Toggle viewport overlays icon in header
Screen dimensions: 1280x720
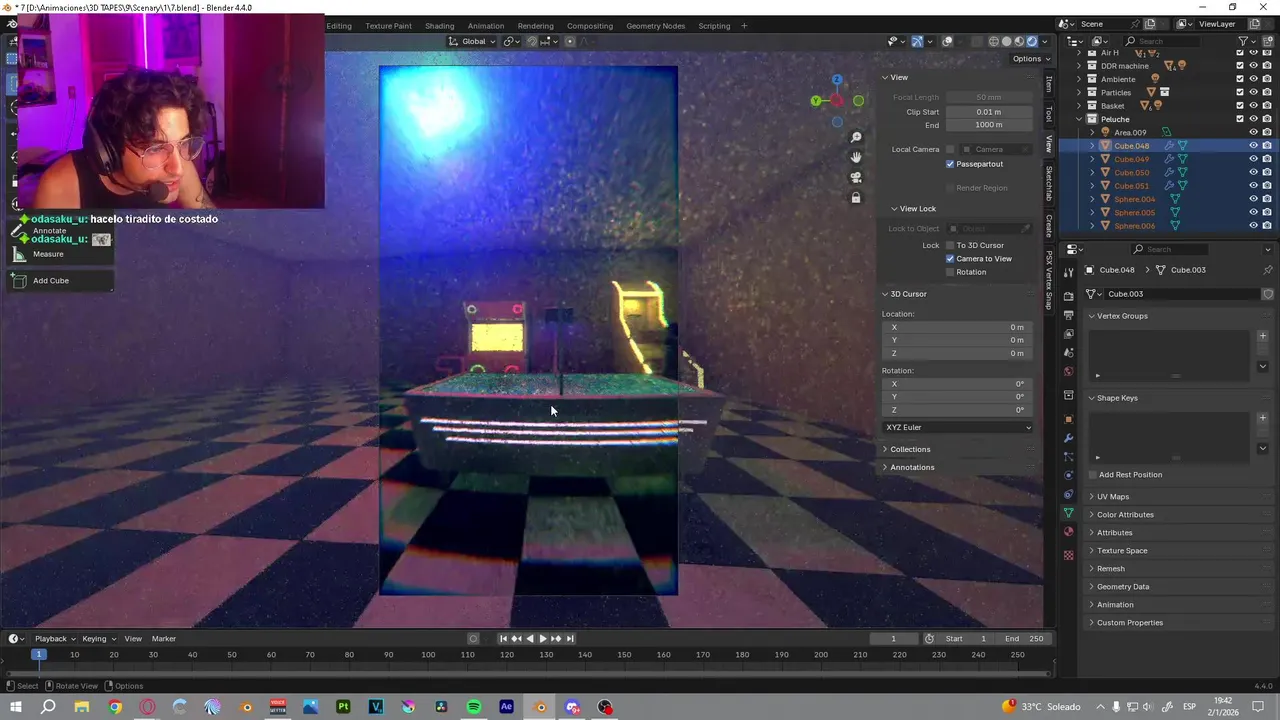947,41
